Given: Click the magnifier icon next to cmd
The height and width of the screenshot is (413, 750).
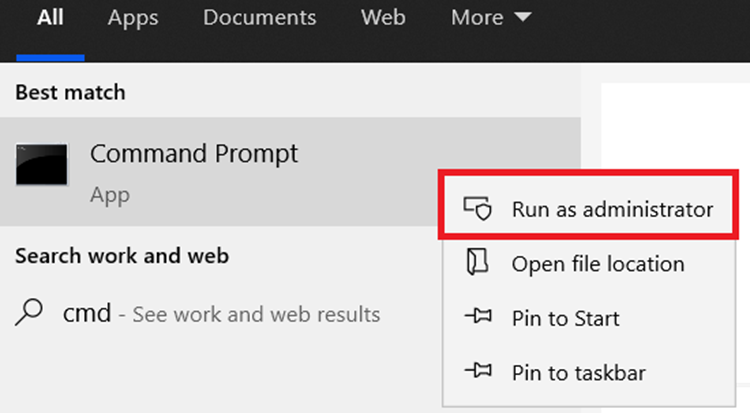Looking at the screenshot, I should point(30,314).
